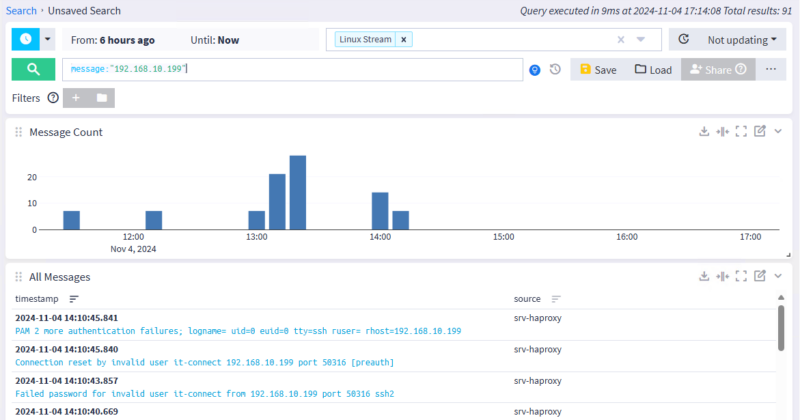Open the time range presets dropdown arrow
The width and height of the screenshot is (800, 420).
[46, 40]
